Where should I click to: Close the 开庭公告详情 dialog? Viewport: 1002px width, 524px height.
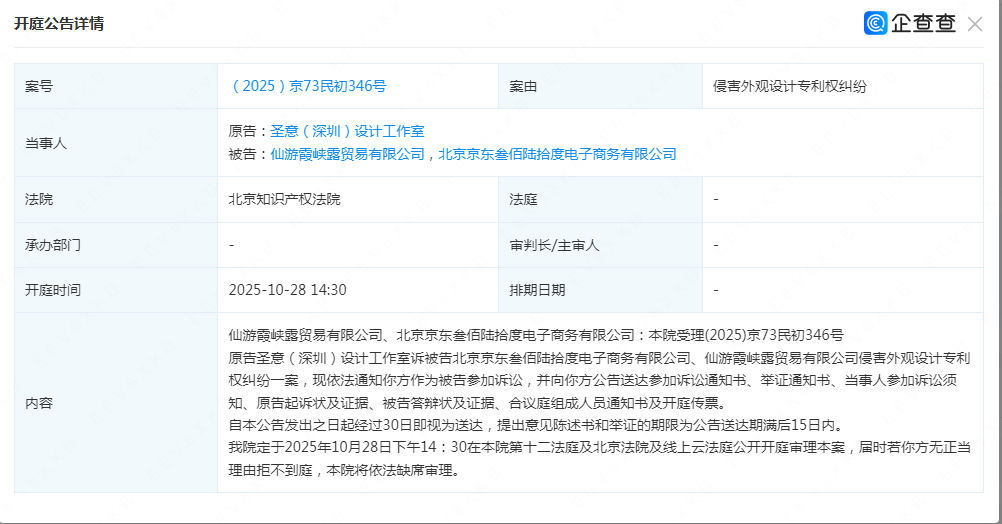click(x=975, y=24)
